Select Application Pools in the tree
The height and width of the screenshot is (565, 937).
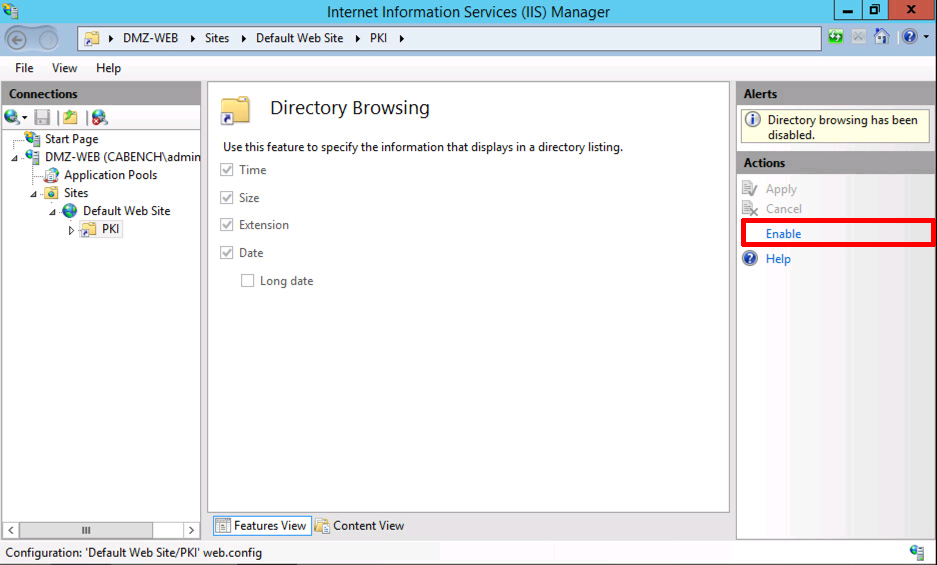tap(111, 175)
